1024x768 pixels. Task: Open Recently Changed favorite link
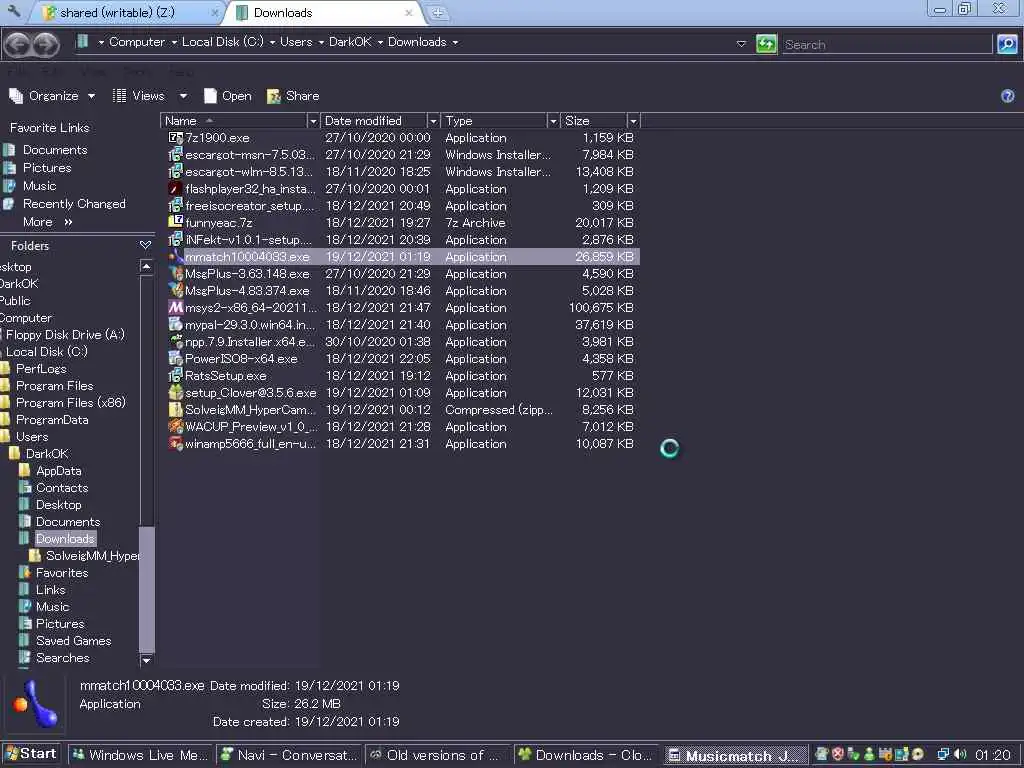[74, 204]
